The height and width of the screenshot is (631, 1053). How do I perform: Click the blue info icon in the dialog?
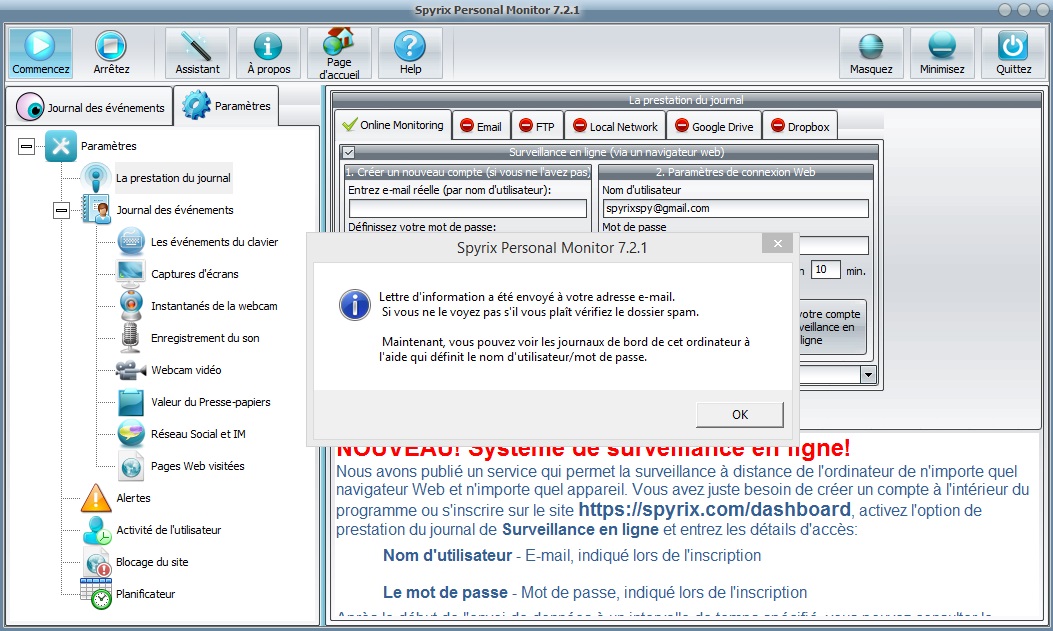(x=355, y=305)
